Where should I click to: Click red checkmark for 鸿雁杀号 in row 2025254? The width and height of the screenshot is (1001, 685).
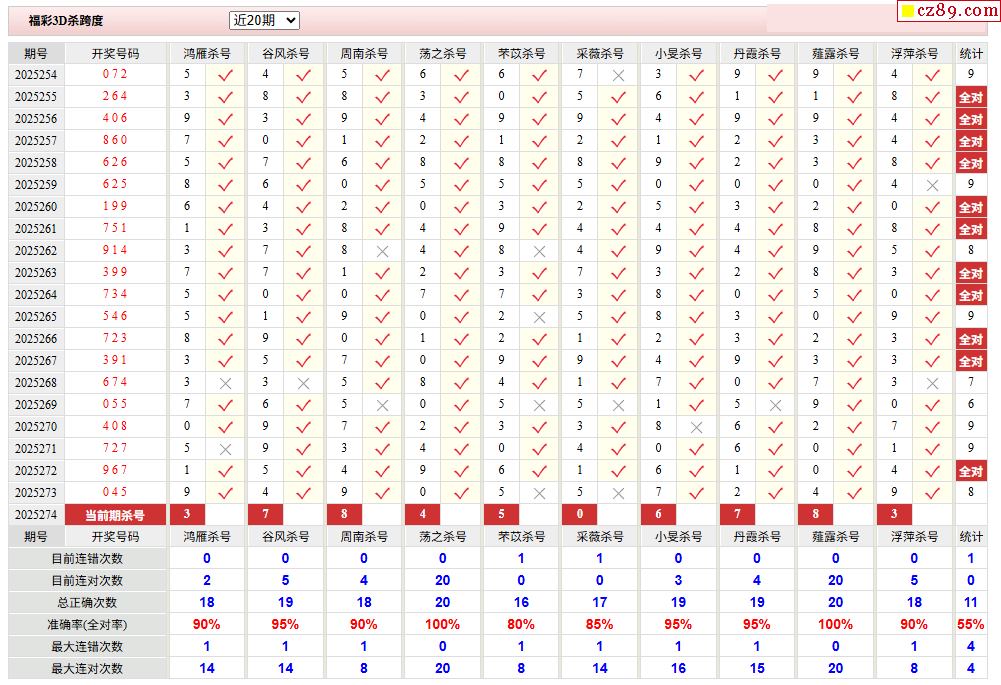(x=226, y=75)
